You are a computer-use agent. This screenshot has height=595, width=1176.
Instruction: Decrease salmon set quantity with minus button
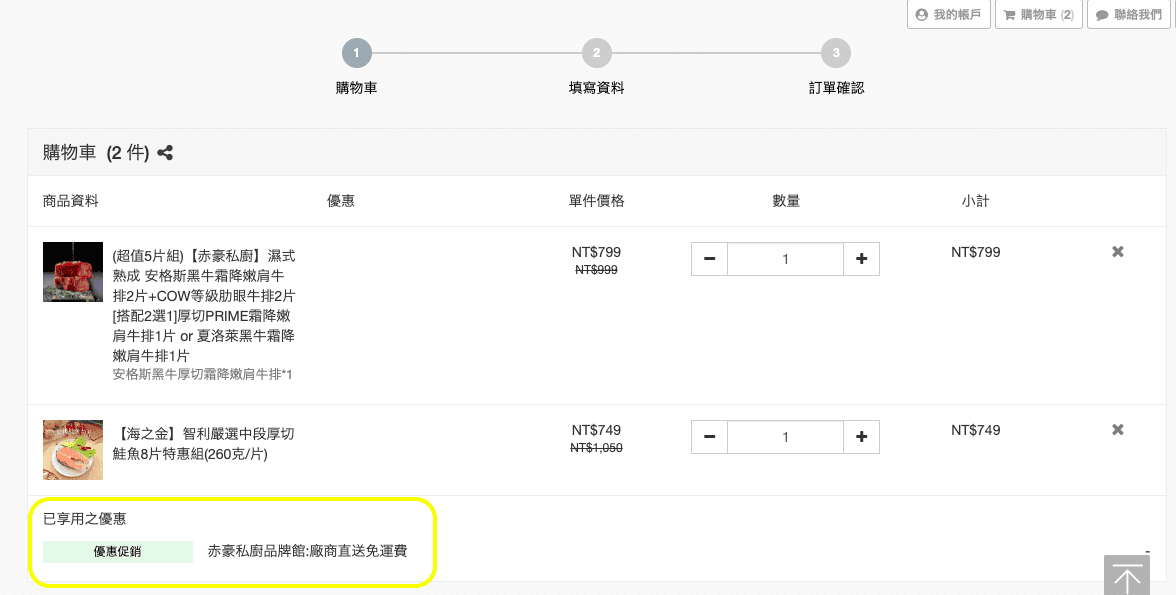[x=709, y=437]
